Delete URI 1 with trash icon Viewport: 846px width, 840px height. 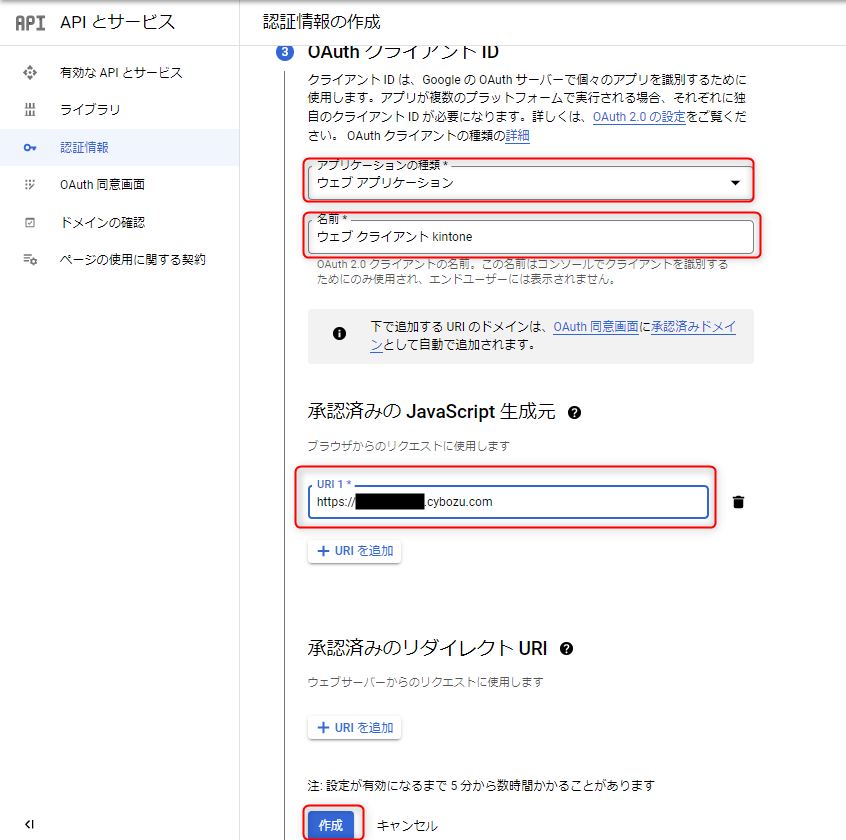click(x=738, y=502)
